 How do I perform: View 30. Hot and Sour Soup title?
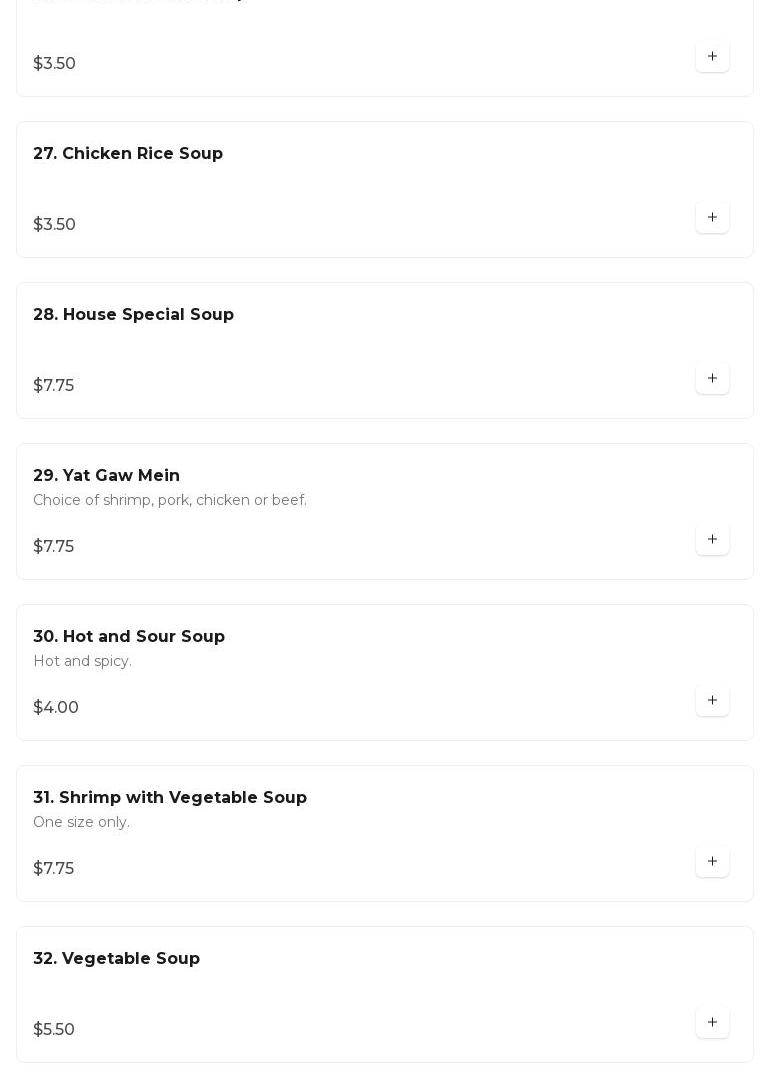click(x=129, y=637)
